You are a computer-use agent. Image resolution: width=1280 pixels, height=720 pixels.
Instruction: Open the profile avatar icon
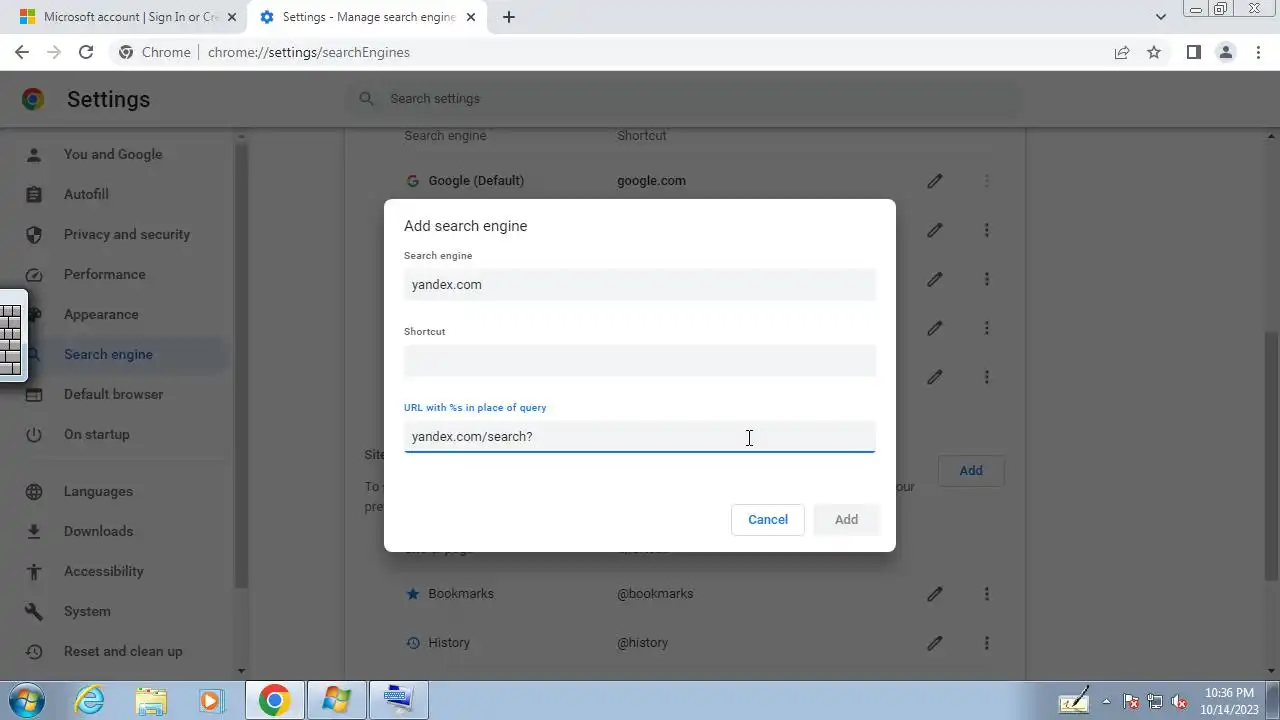click(x=1225, y=52)
